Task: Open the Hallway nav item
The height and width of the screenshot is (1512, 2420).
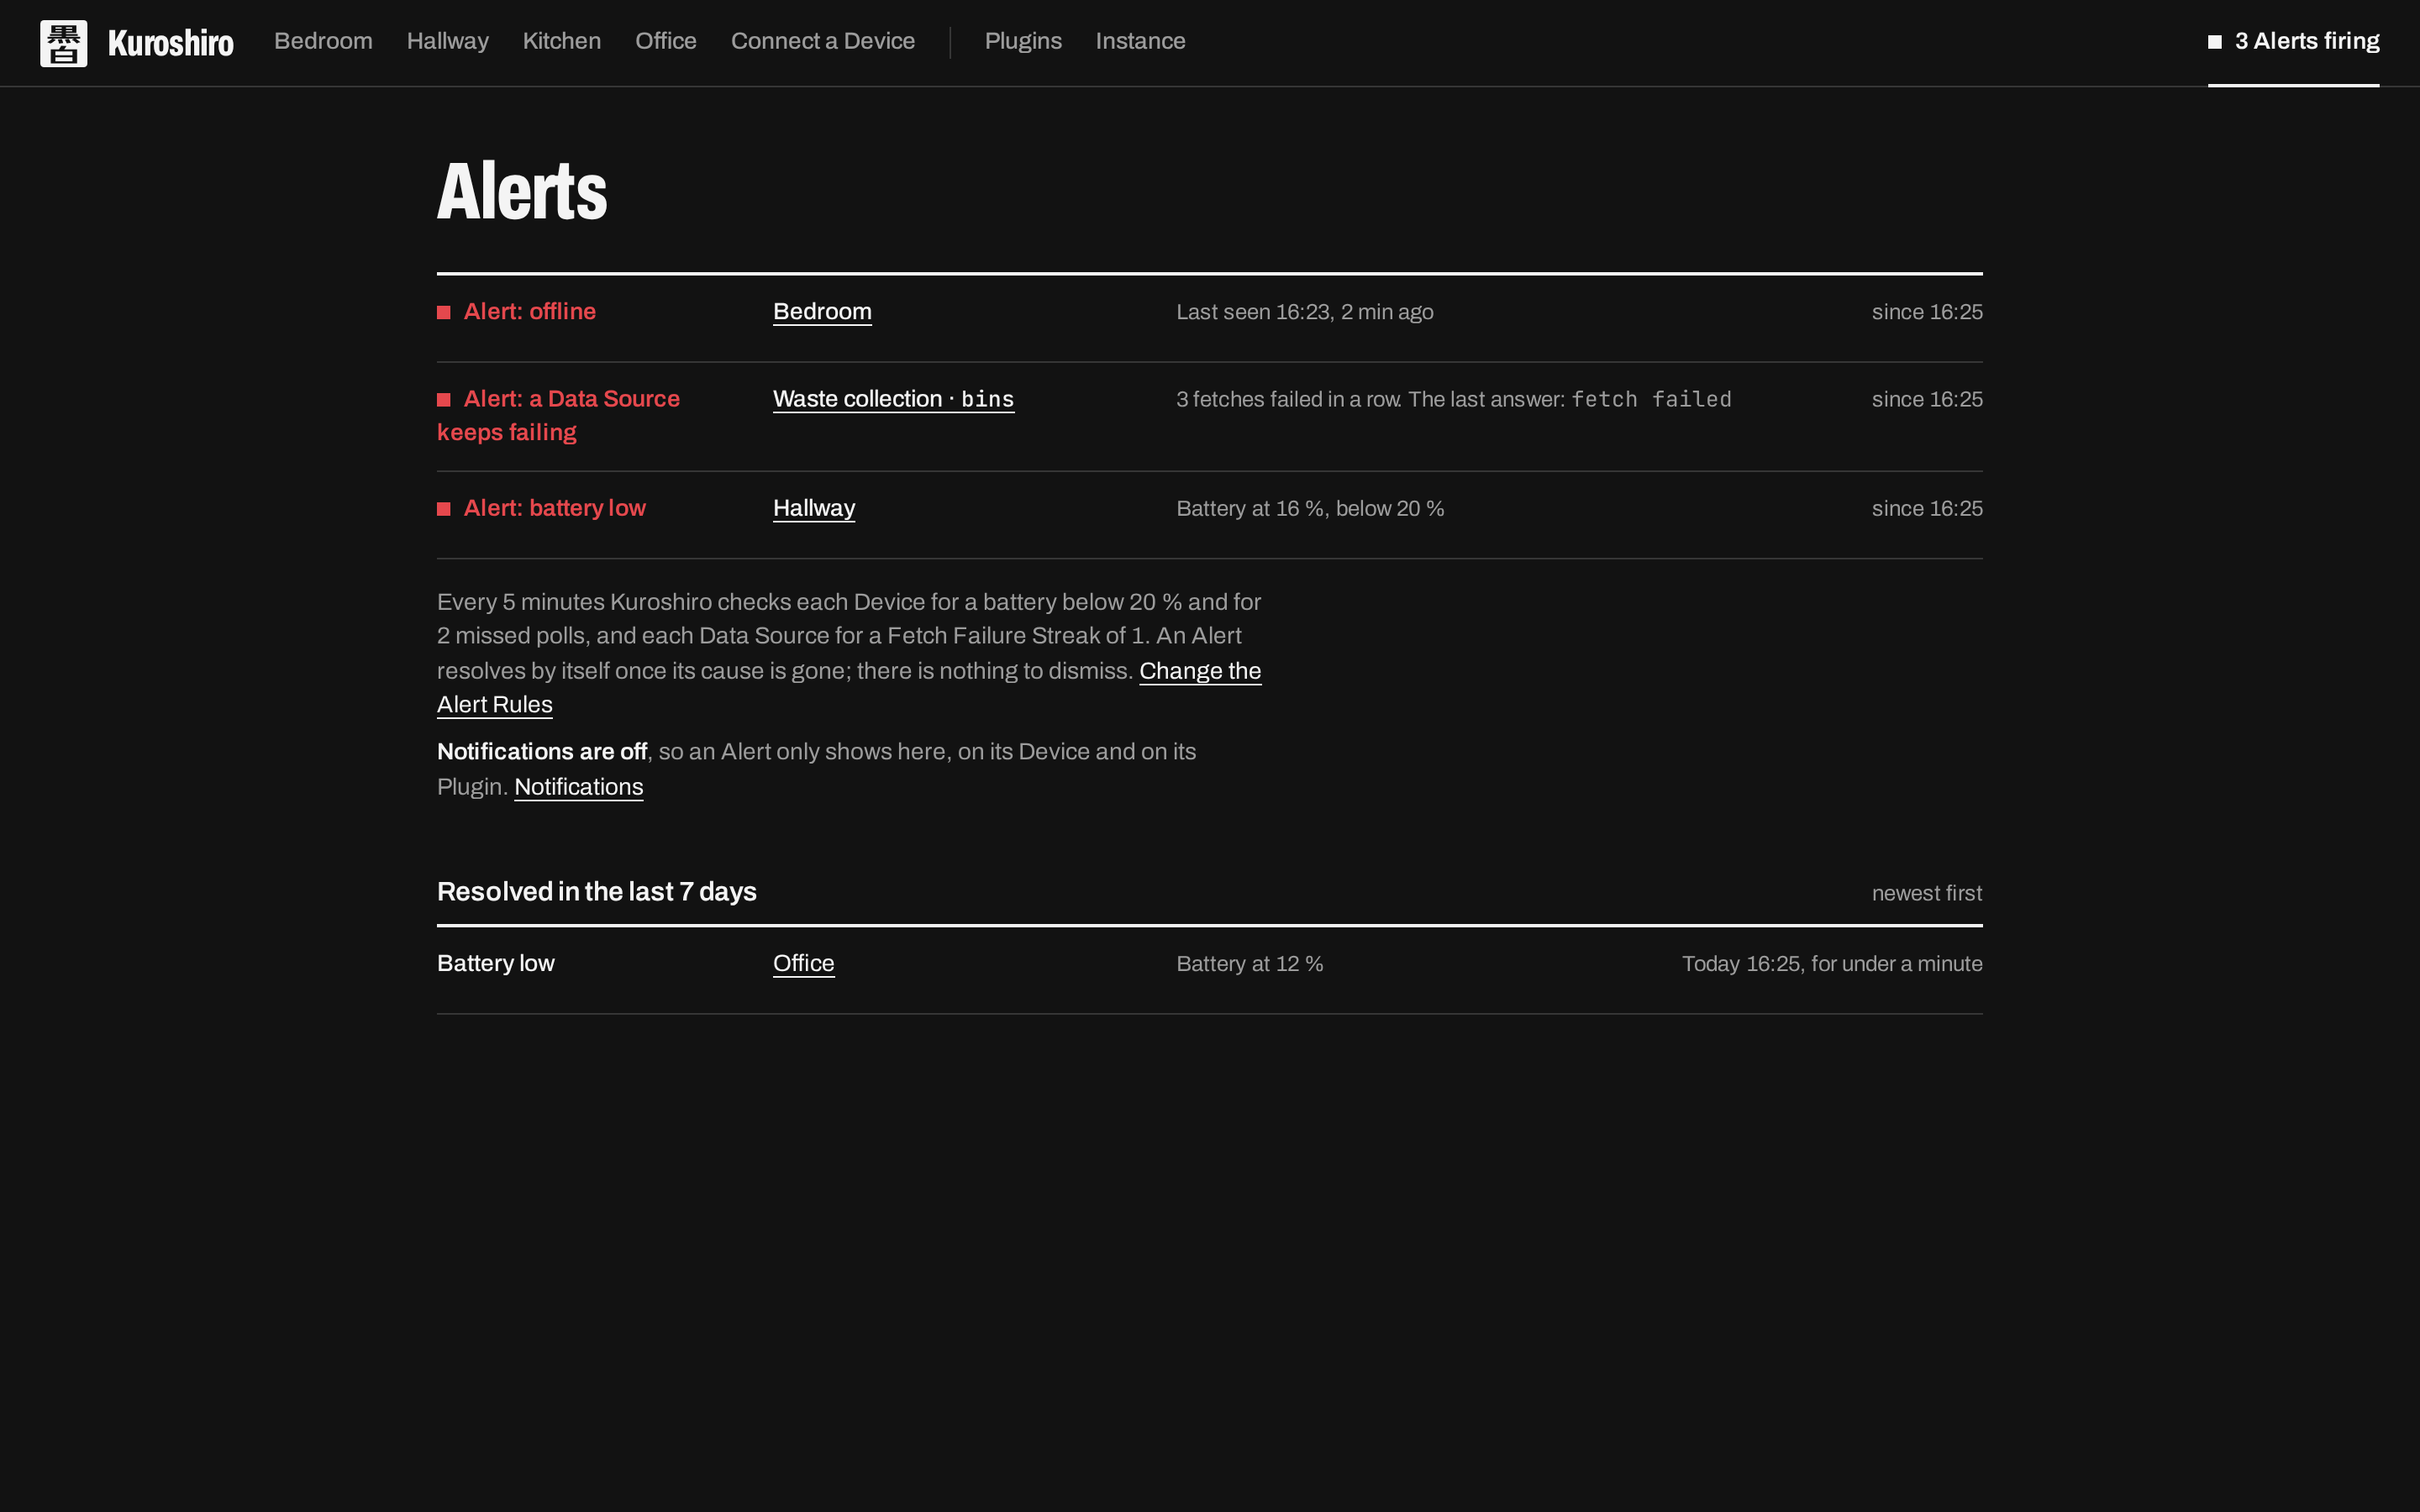Action: coord(447,41)
